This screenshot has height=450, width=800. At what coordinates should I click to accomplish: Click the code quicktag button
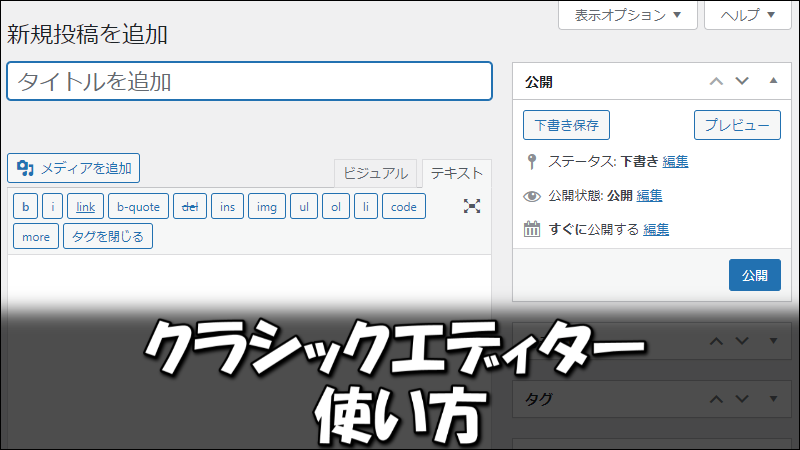(x=403, y=207)
